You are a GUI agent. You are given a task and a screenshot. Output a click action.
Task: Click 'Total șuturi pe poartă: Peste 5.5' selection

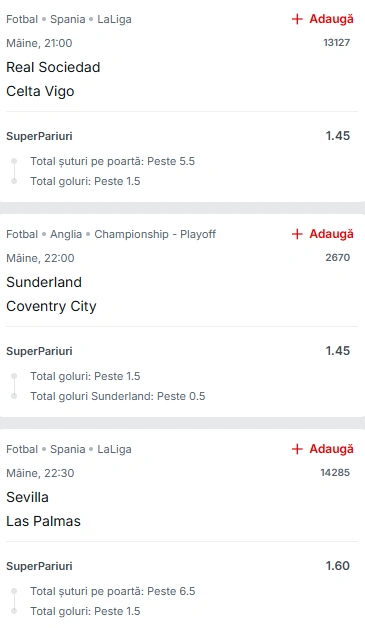(113, 161)
